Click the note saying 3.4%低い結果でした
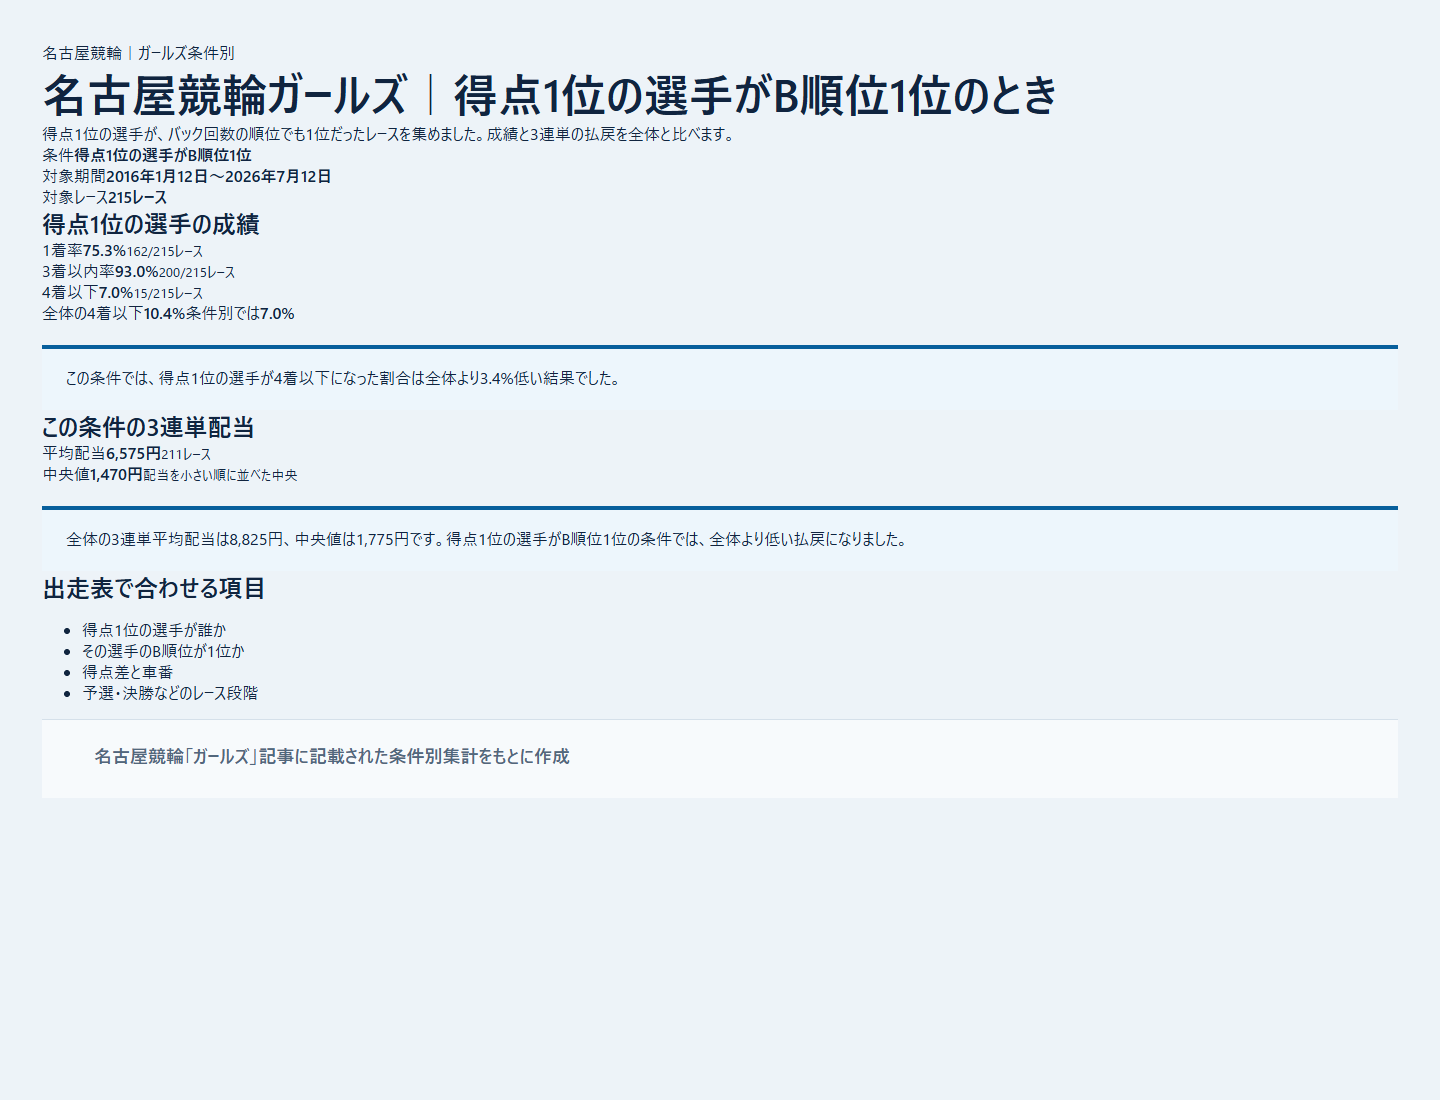The image size is (1440, 1100). [x=343, y=378]
